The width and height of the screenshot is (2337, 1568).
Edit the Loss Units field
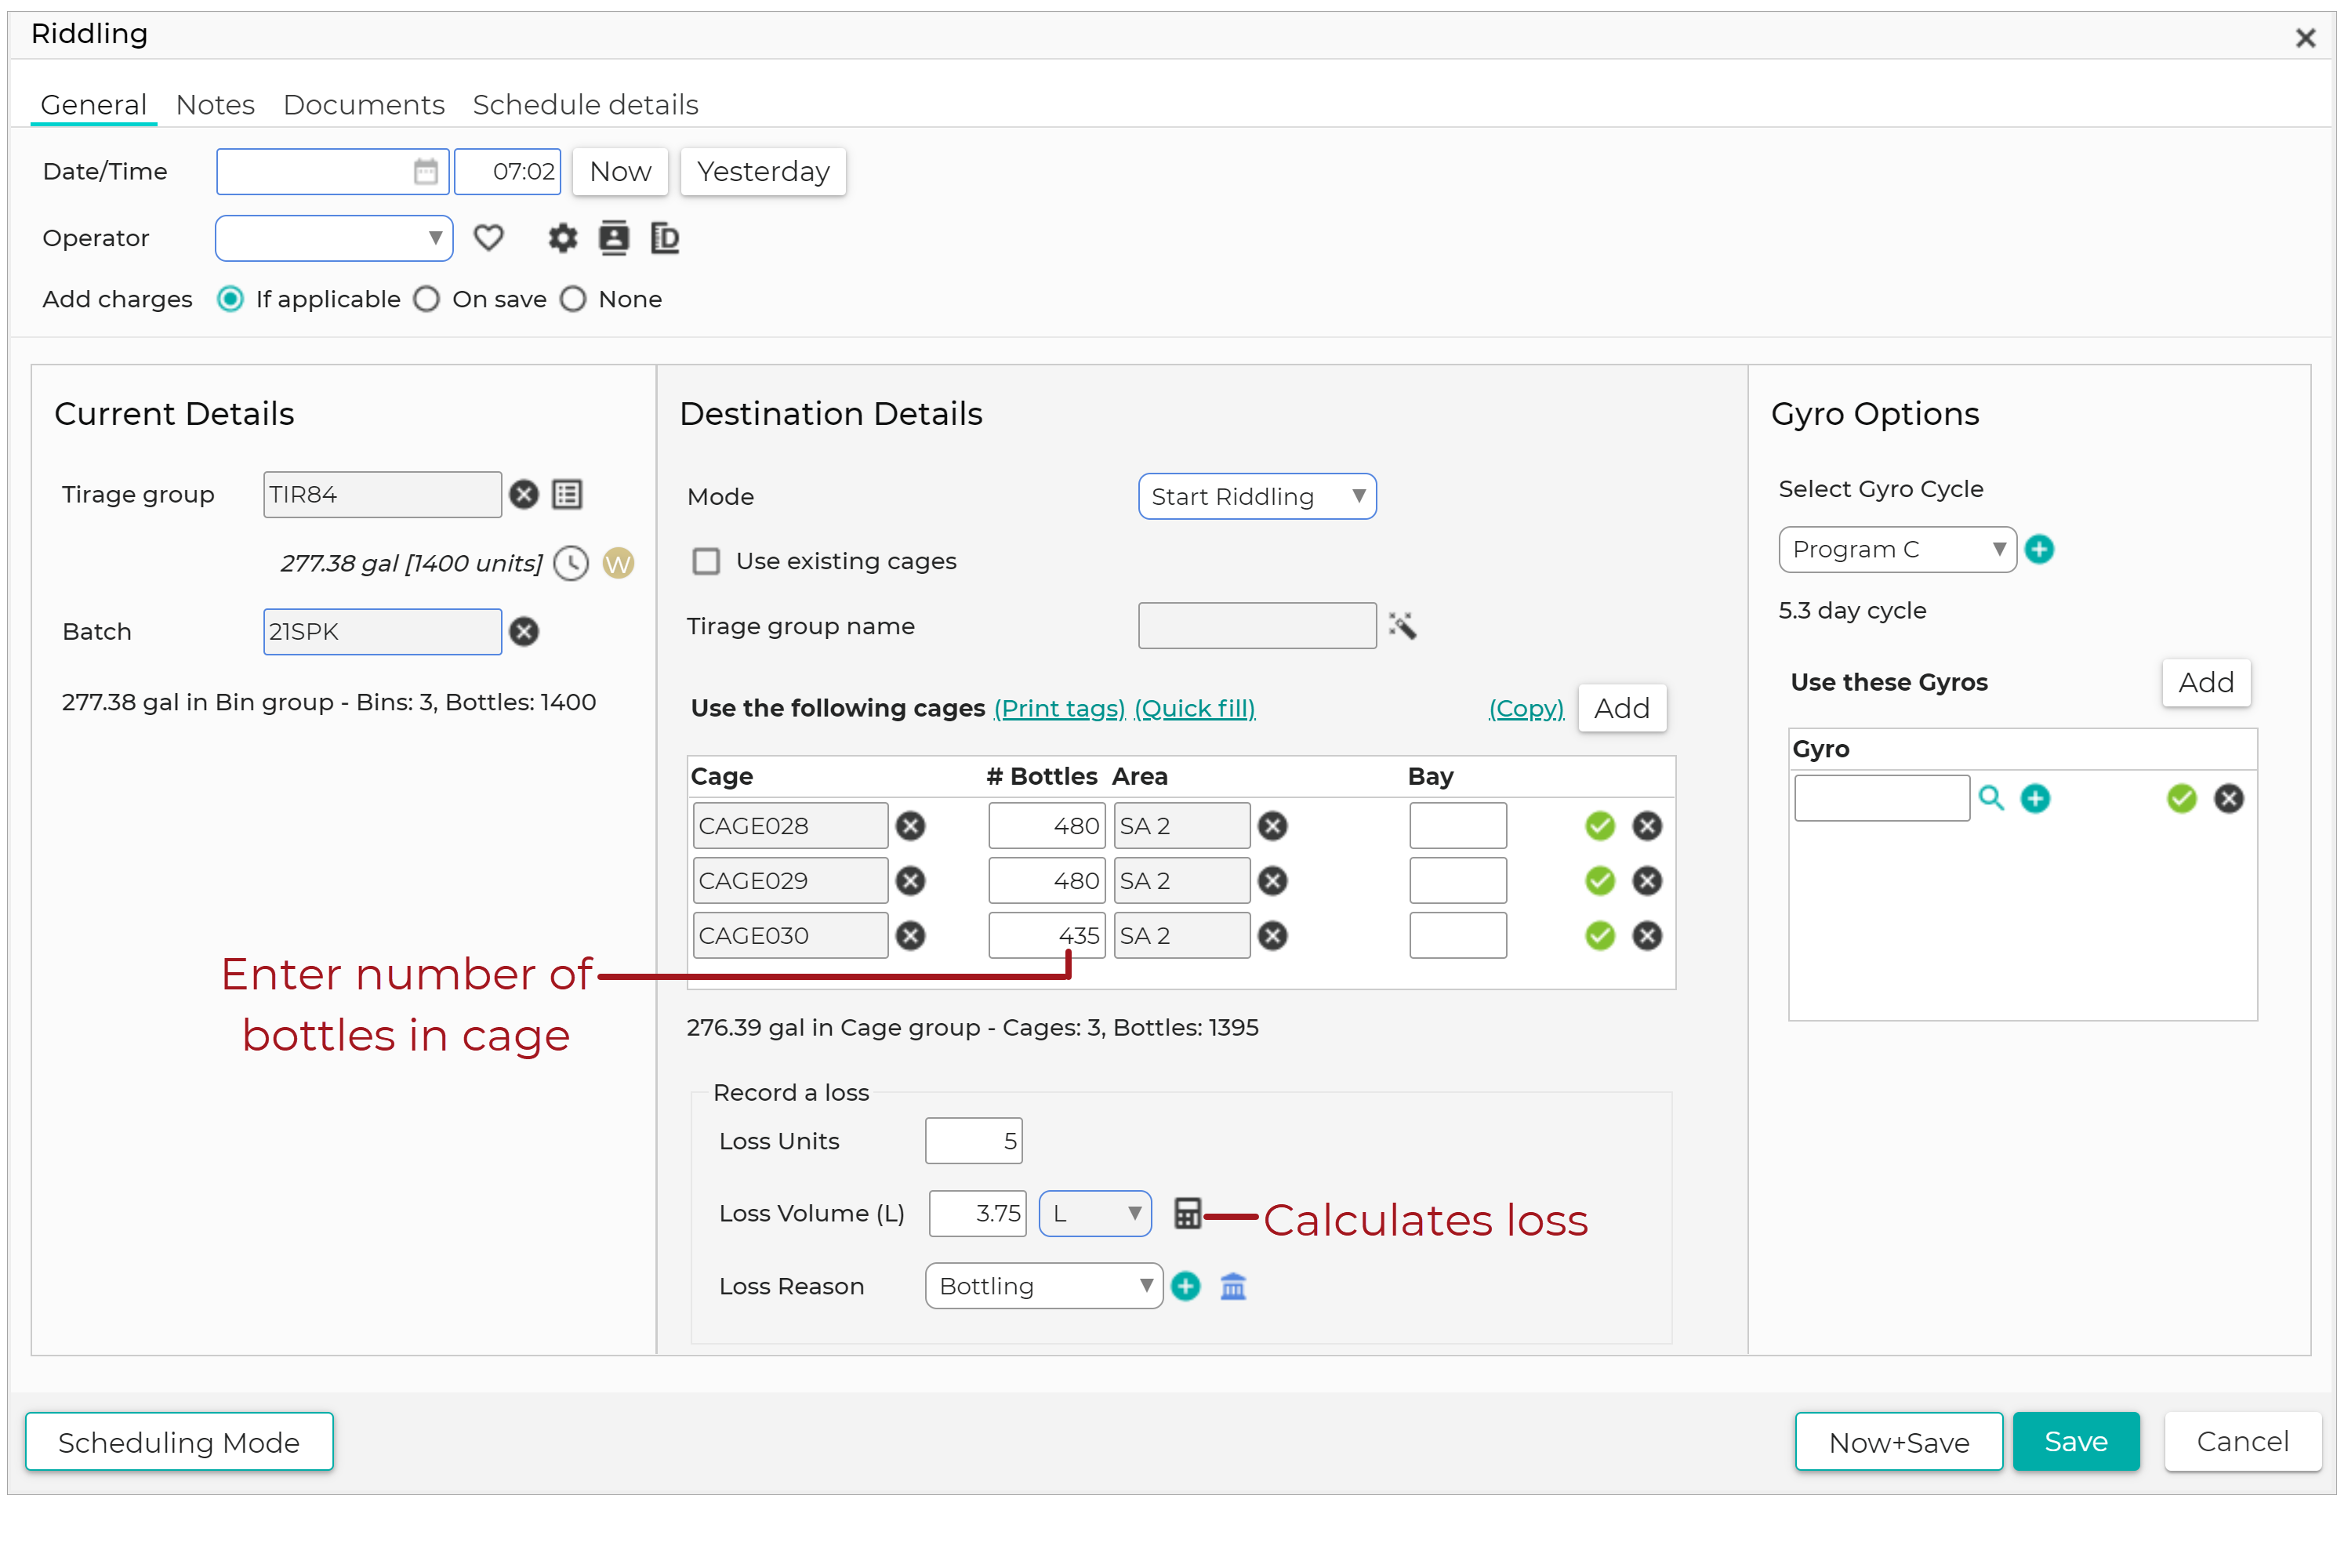tap(973, 1141)
